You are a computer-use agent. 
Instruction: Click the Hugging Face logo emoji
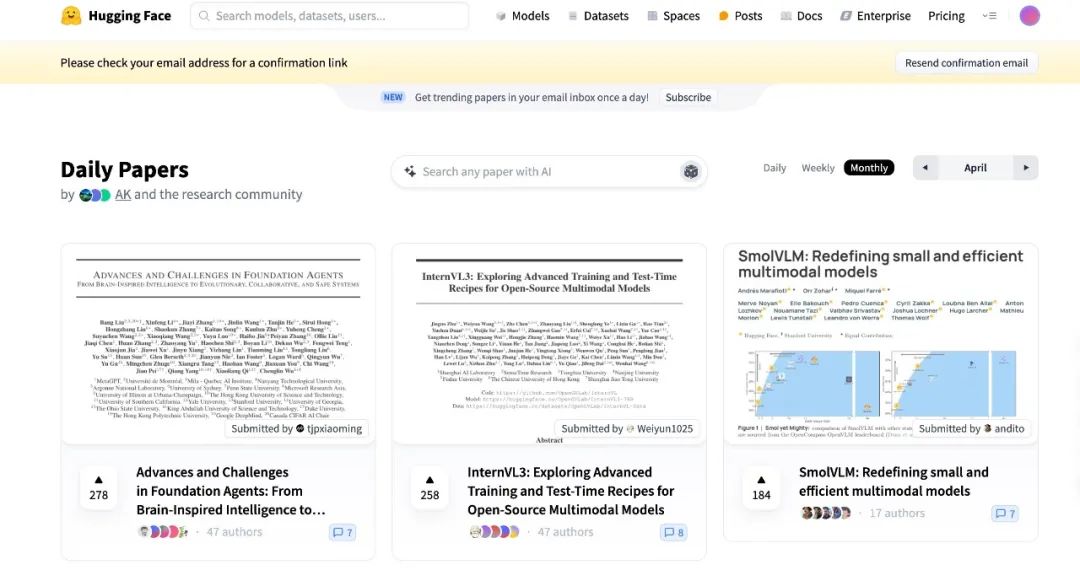coord(71,15)
